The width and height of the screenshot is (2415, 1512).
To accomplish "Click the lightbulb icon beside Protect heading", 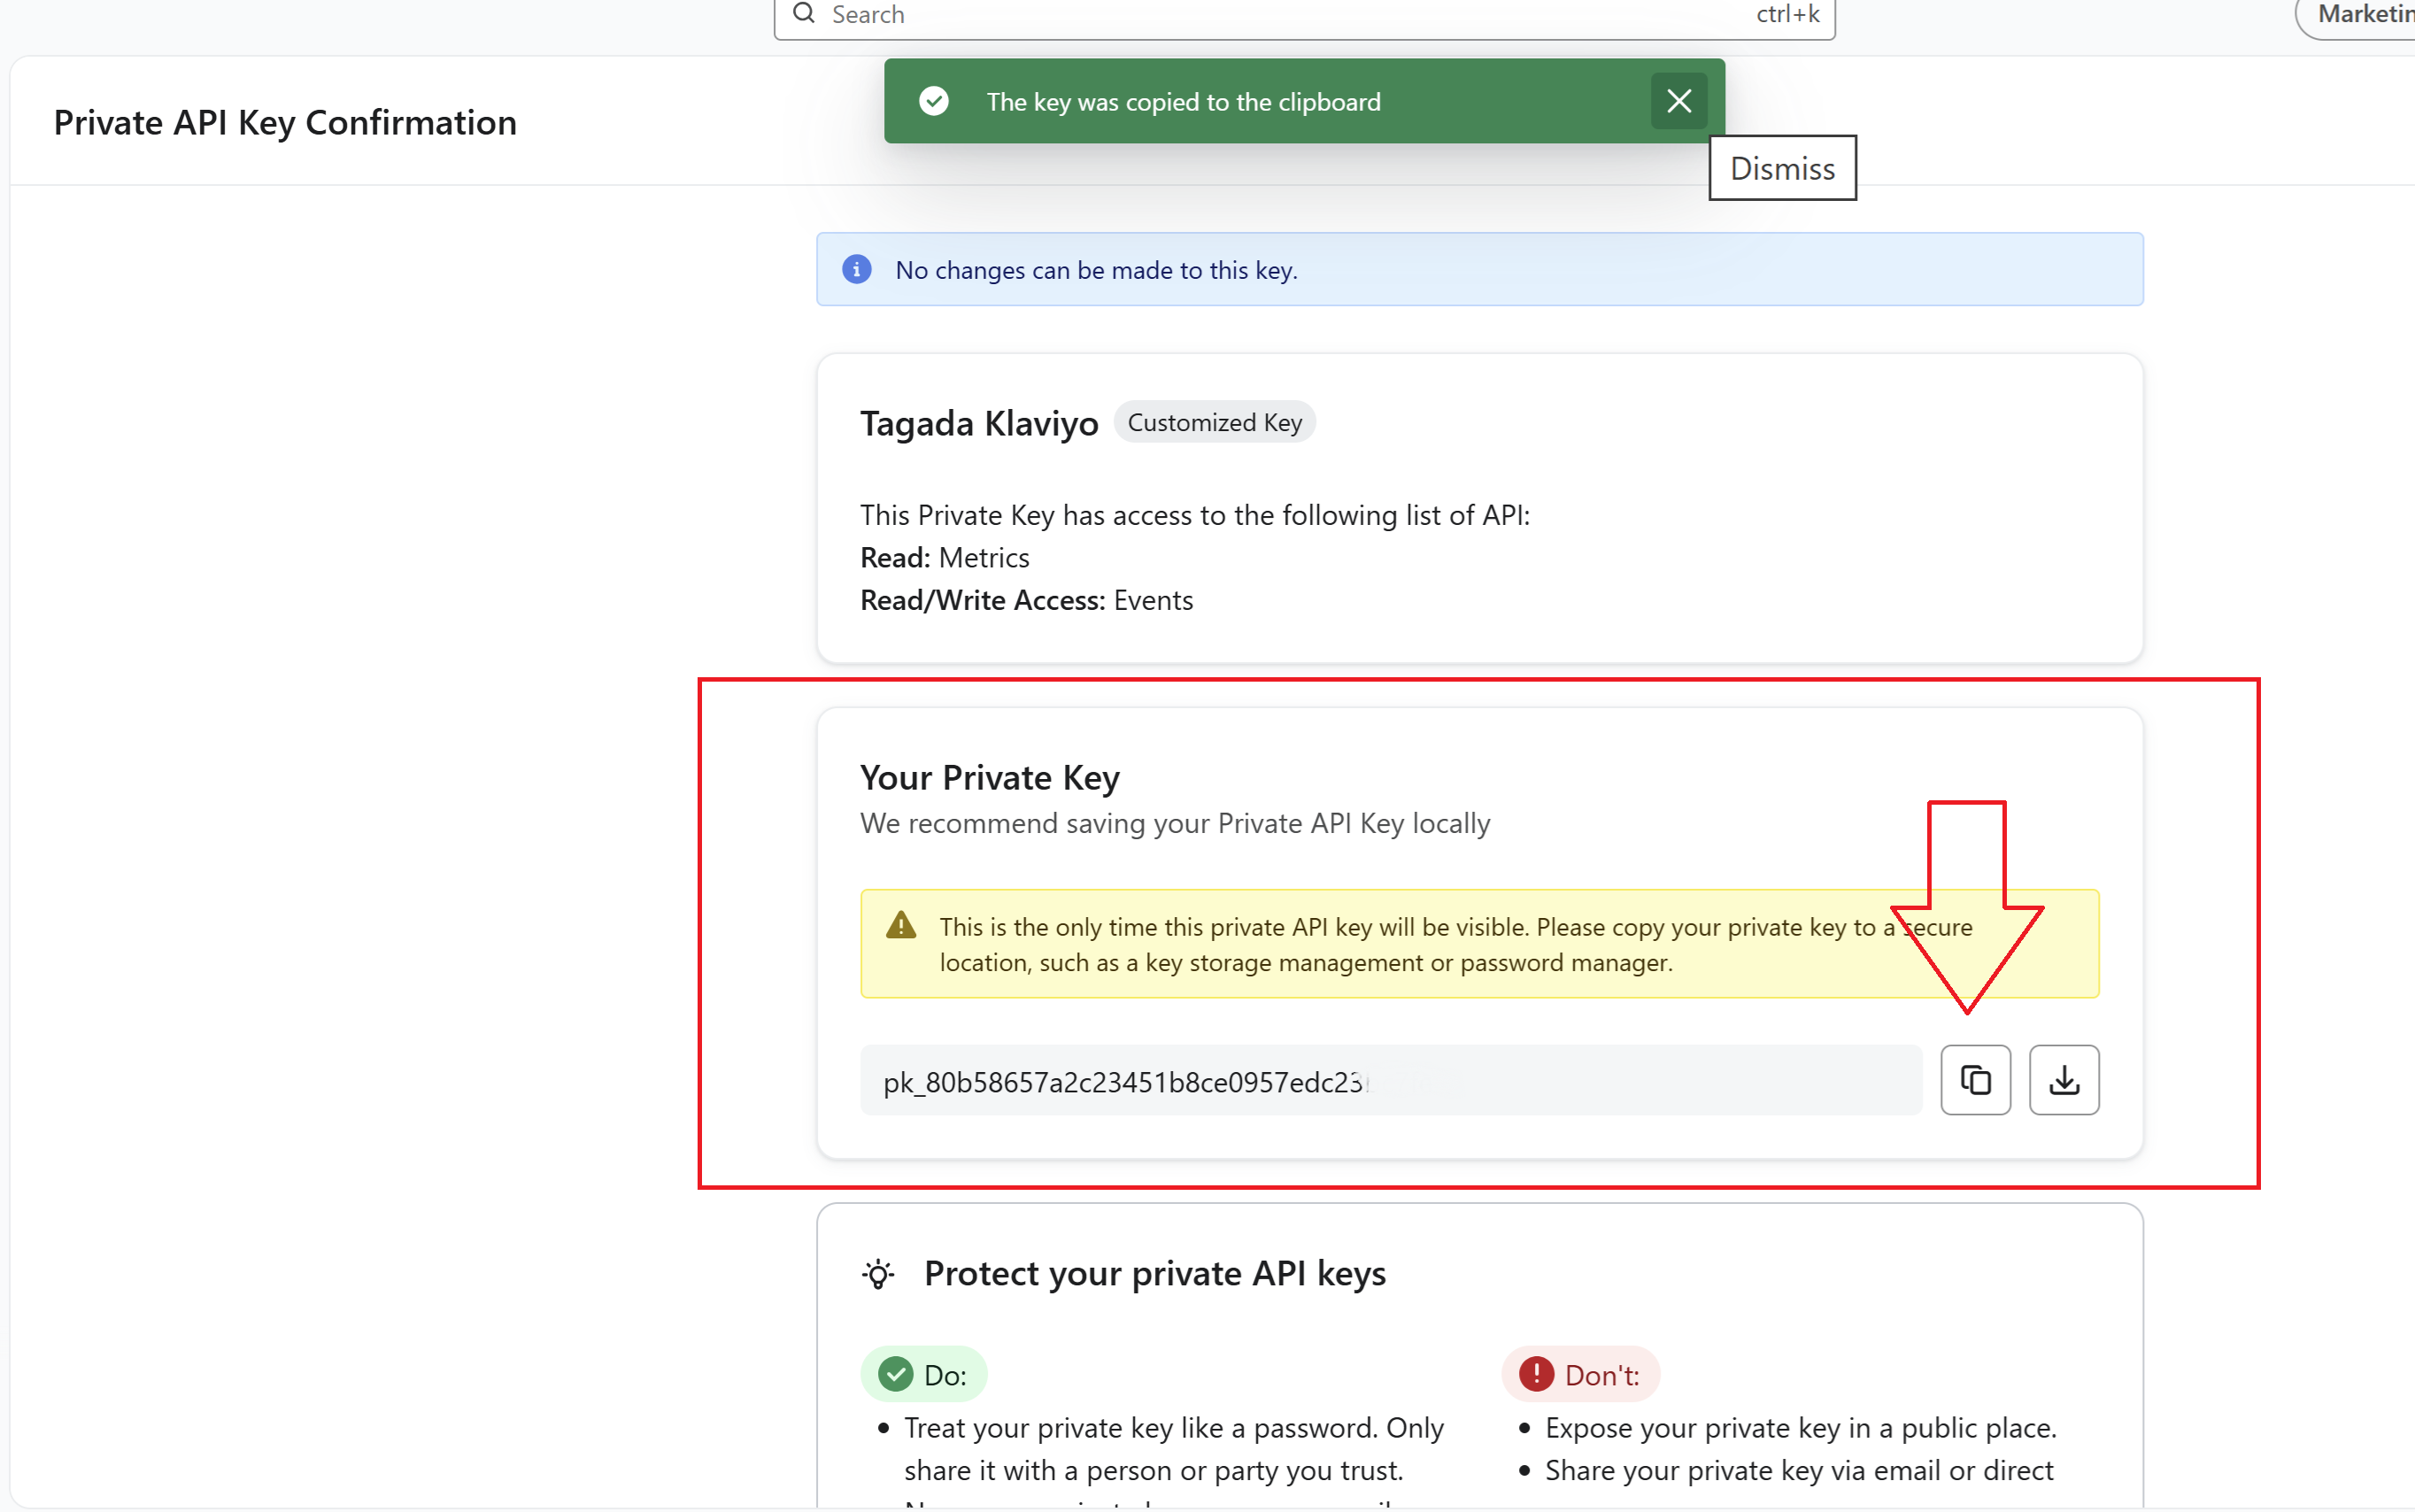I will point(878,1274).
